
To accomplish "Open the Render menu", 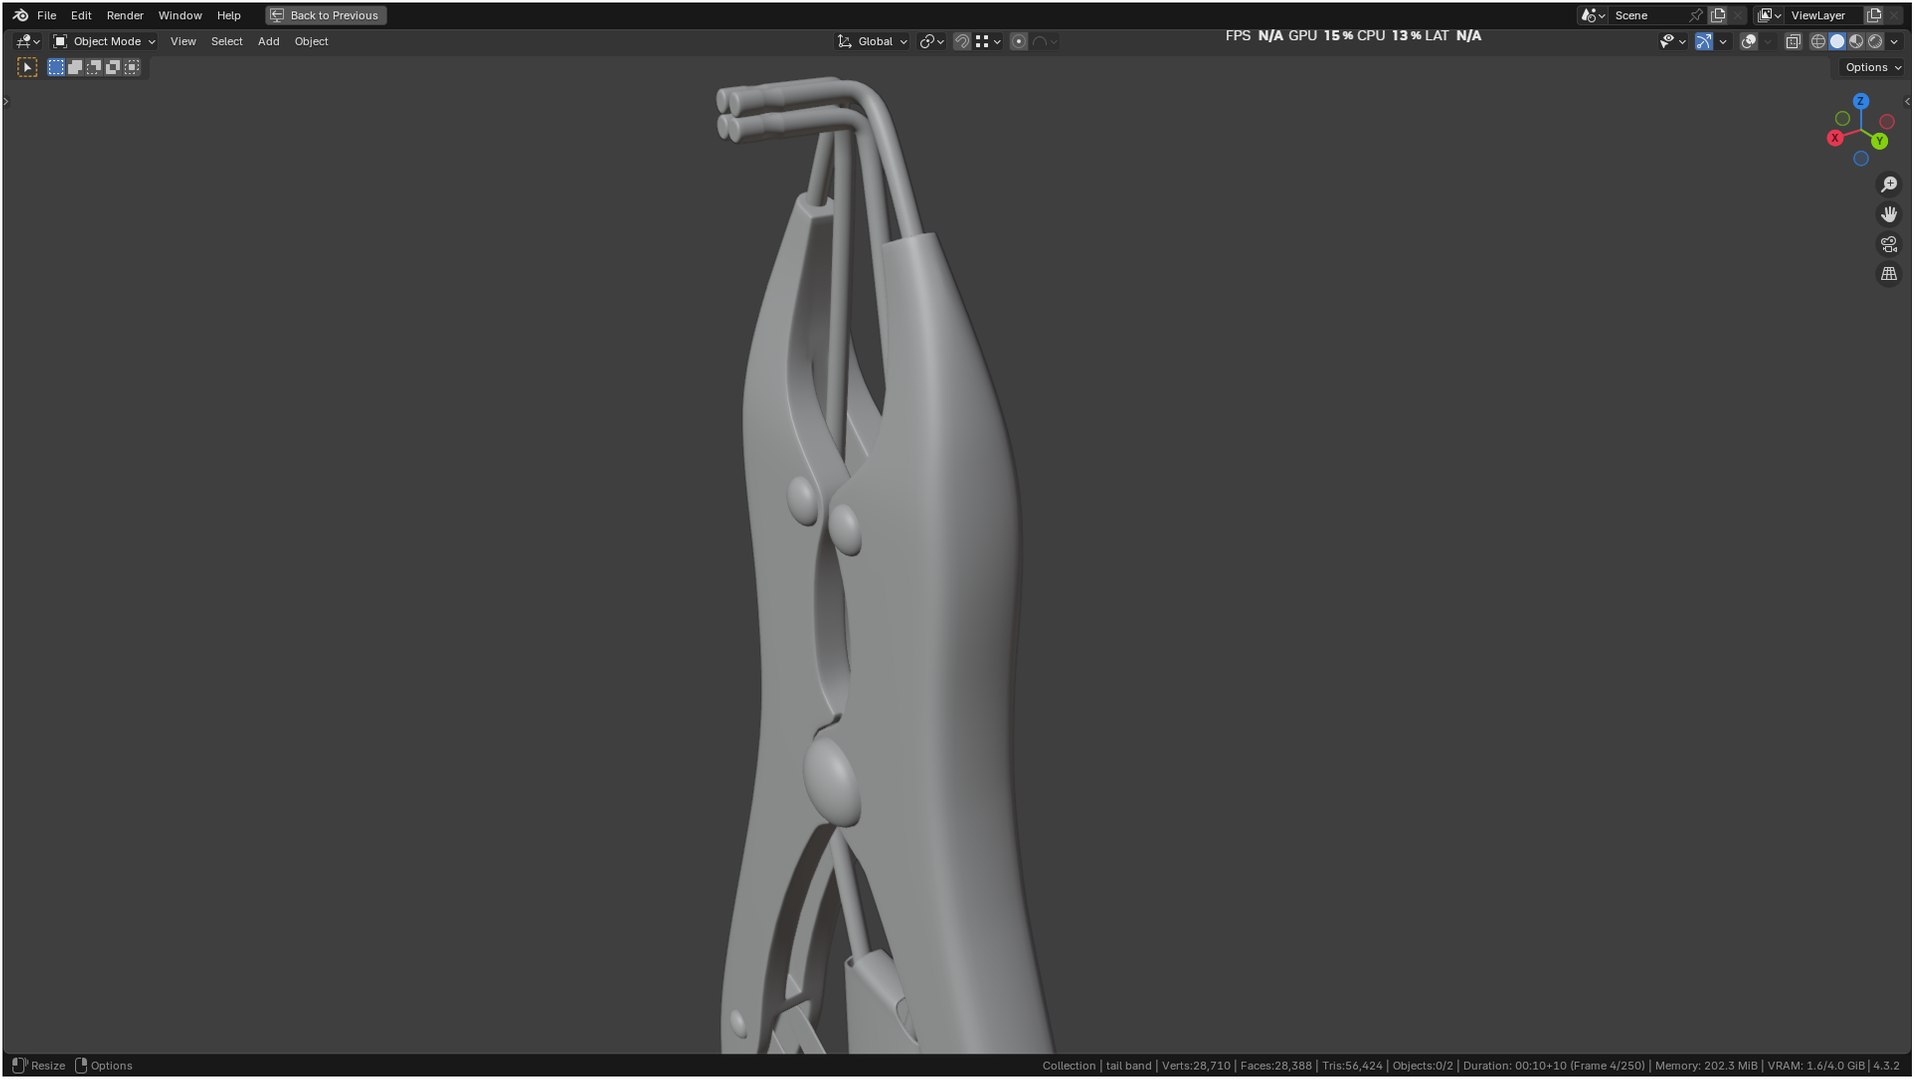I will [125, 15].
